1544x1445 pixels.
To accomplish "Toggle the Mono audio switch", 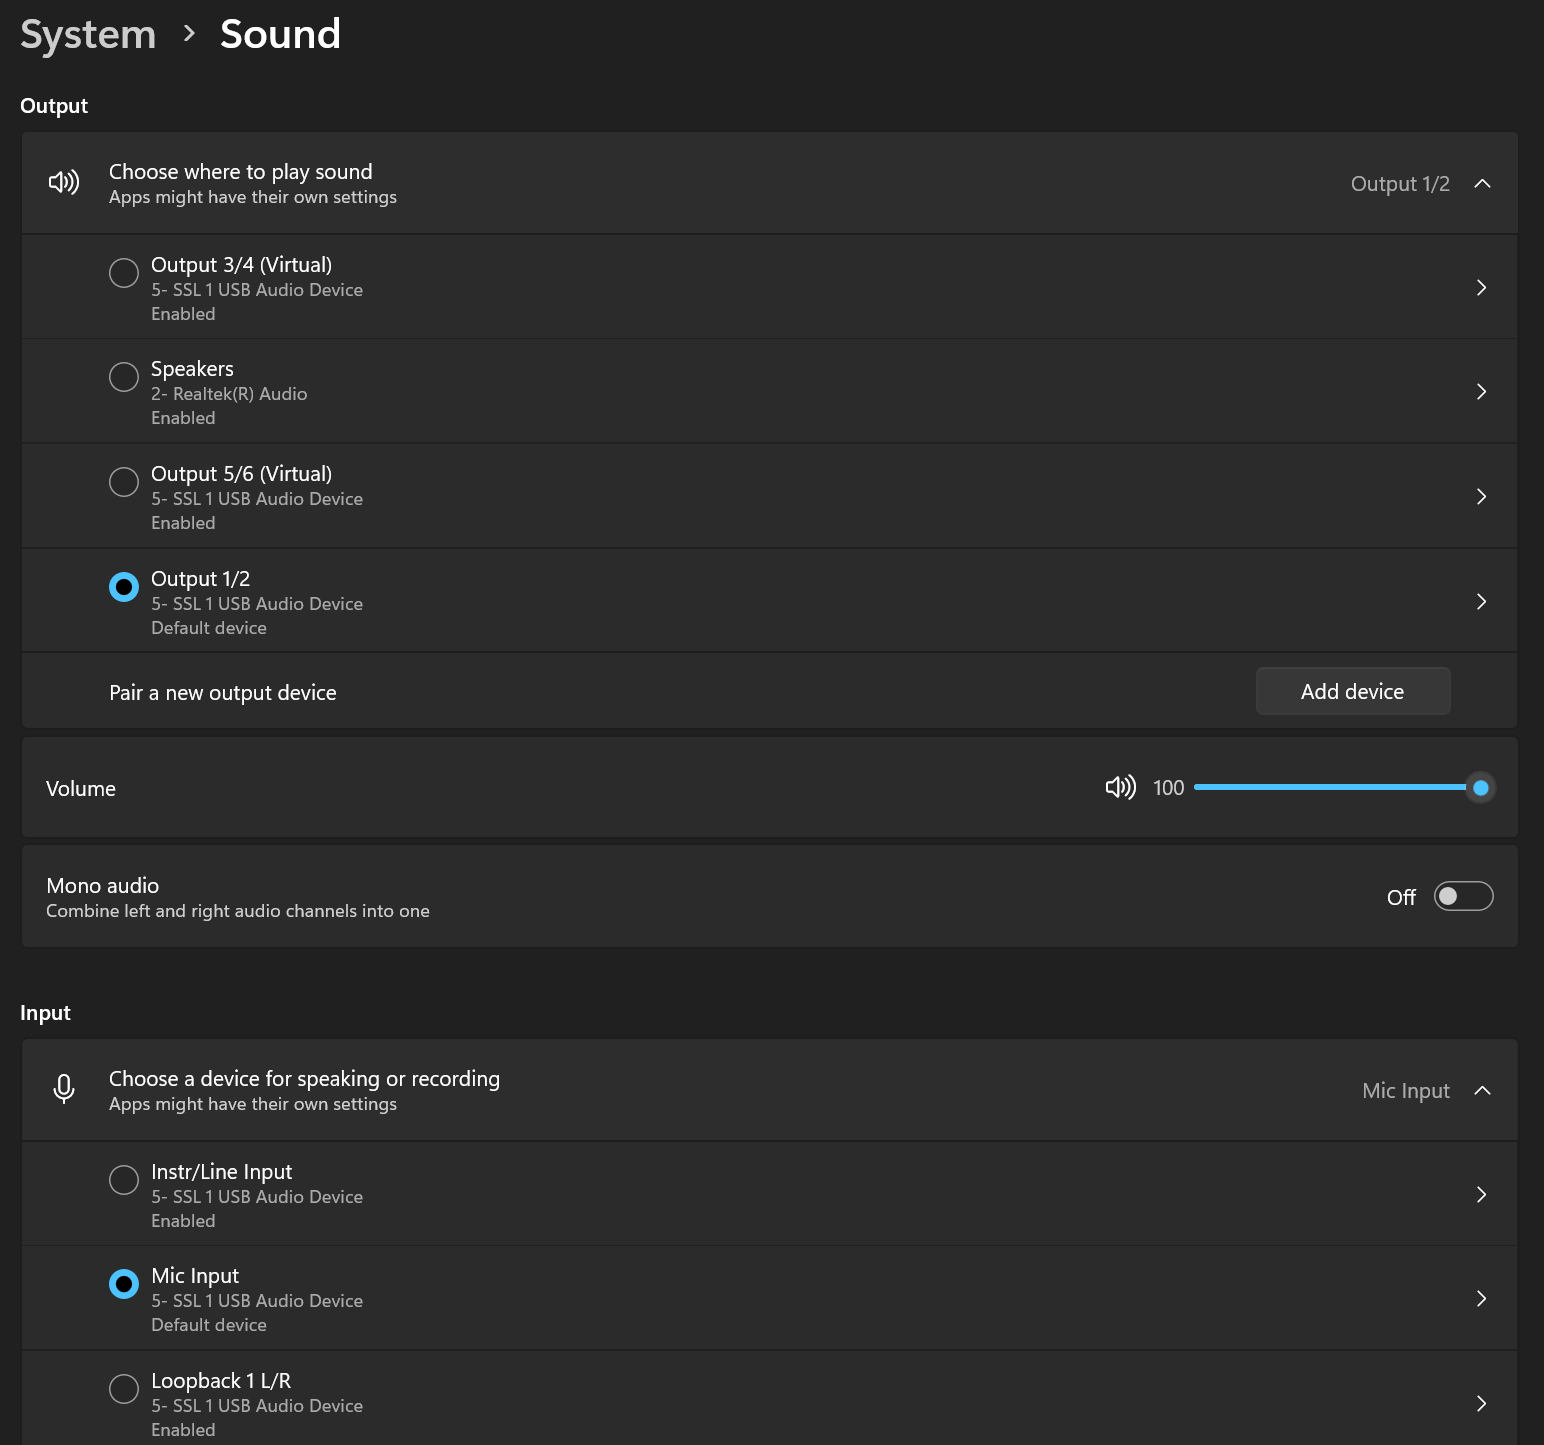I will [x=1463, y=896].
